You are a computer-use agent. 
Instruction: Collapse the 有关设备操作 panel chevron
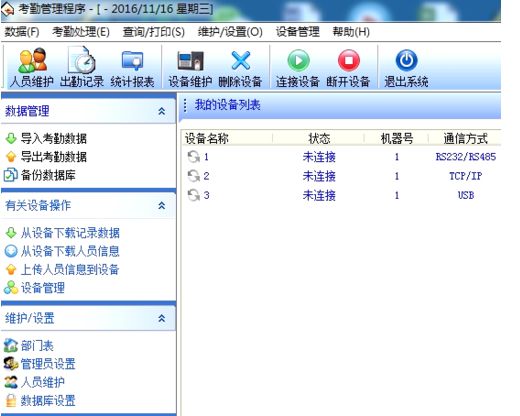[162, 205]
